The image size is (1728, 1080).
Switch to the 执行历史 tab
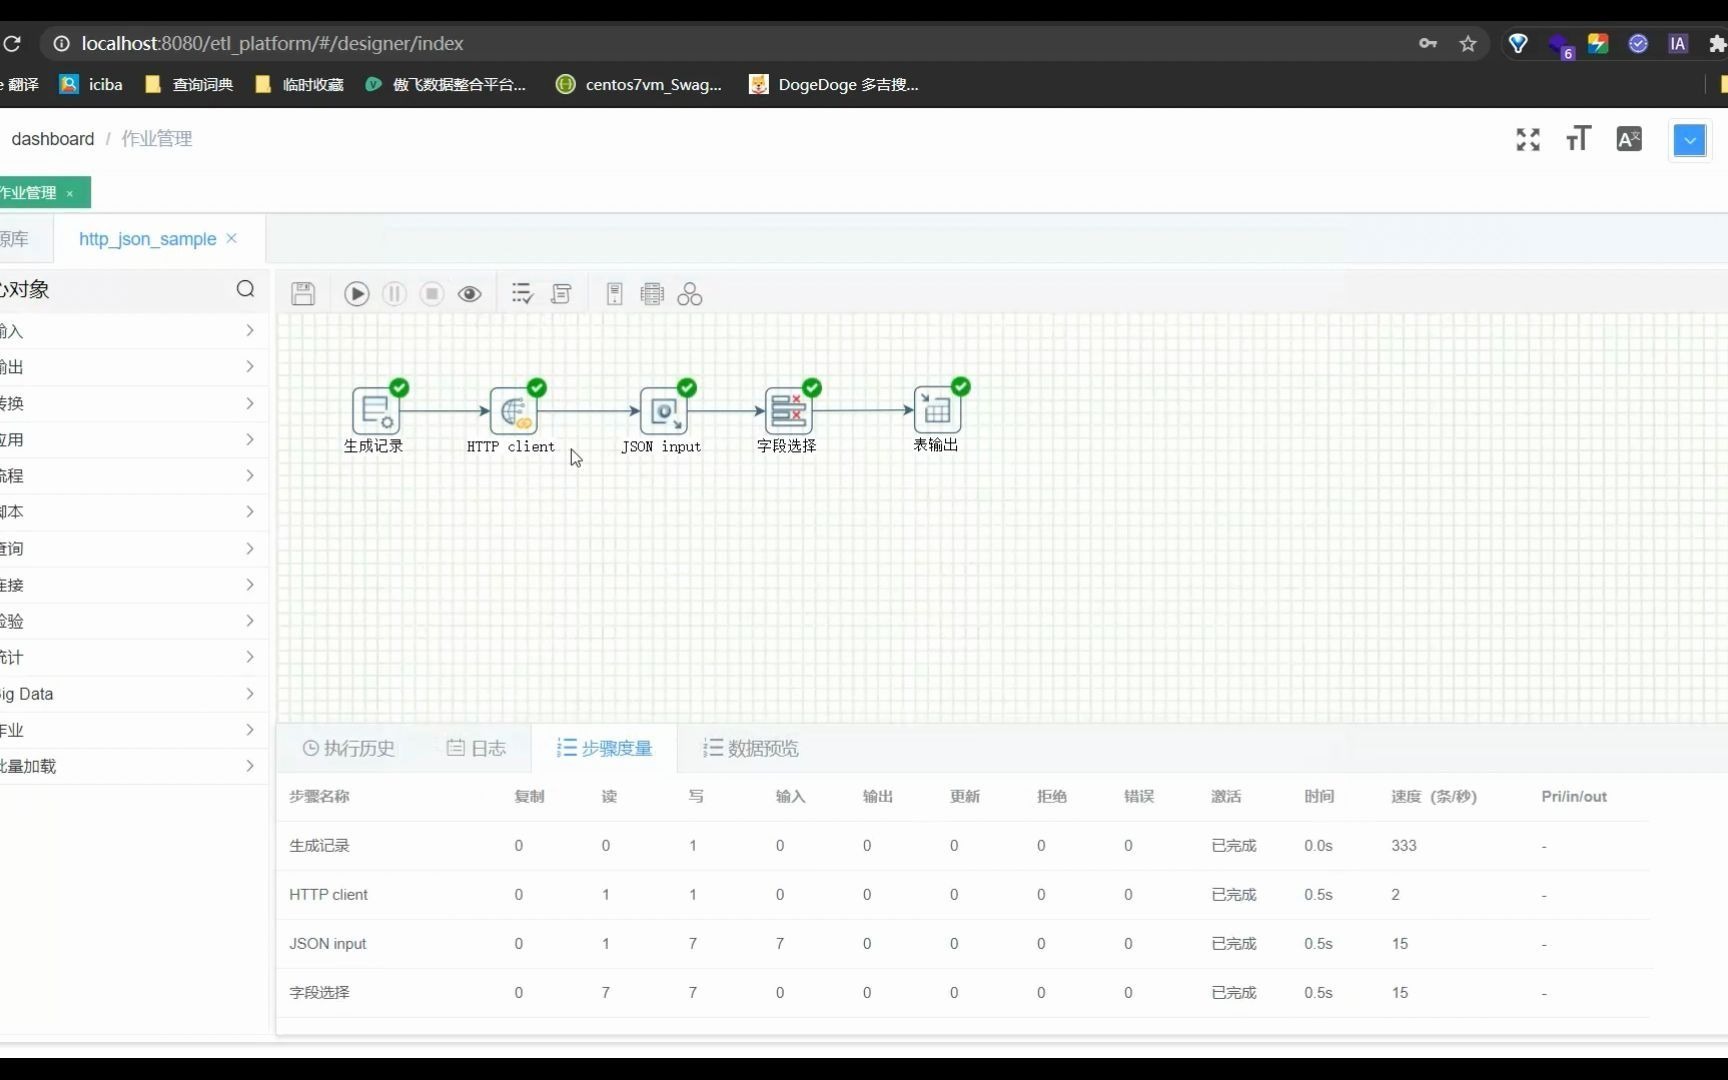[x=349, y=748]
